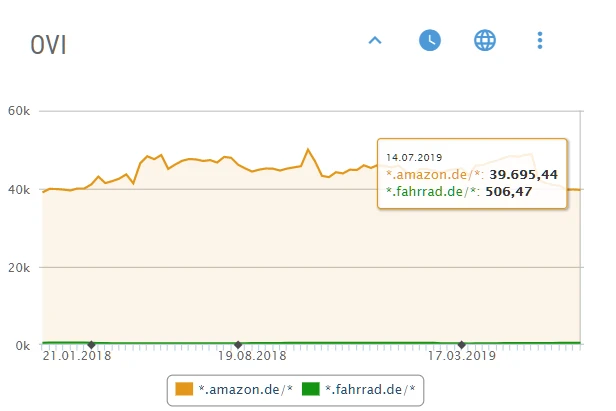
Task: Collapse the OVI panel with the chevron
Action: coord(375,41)
